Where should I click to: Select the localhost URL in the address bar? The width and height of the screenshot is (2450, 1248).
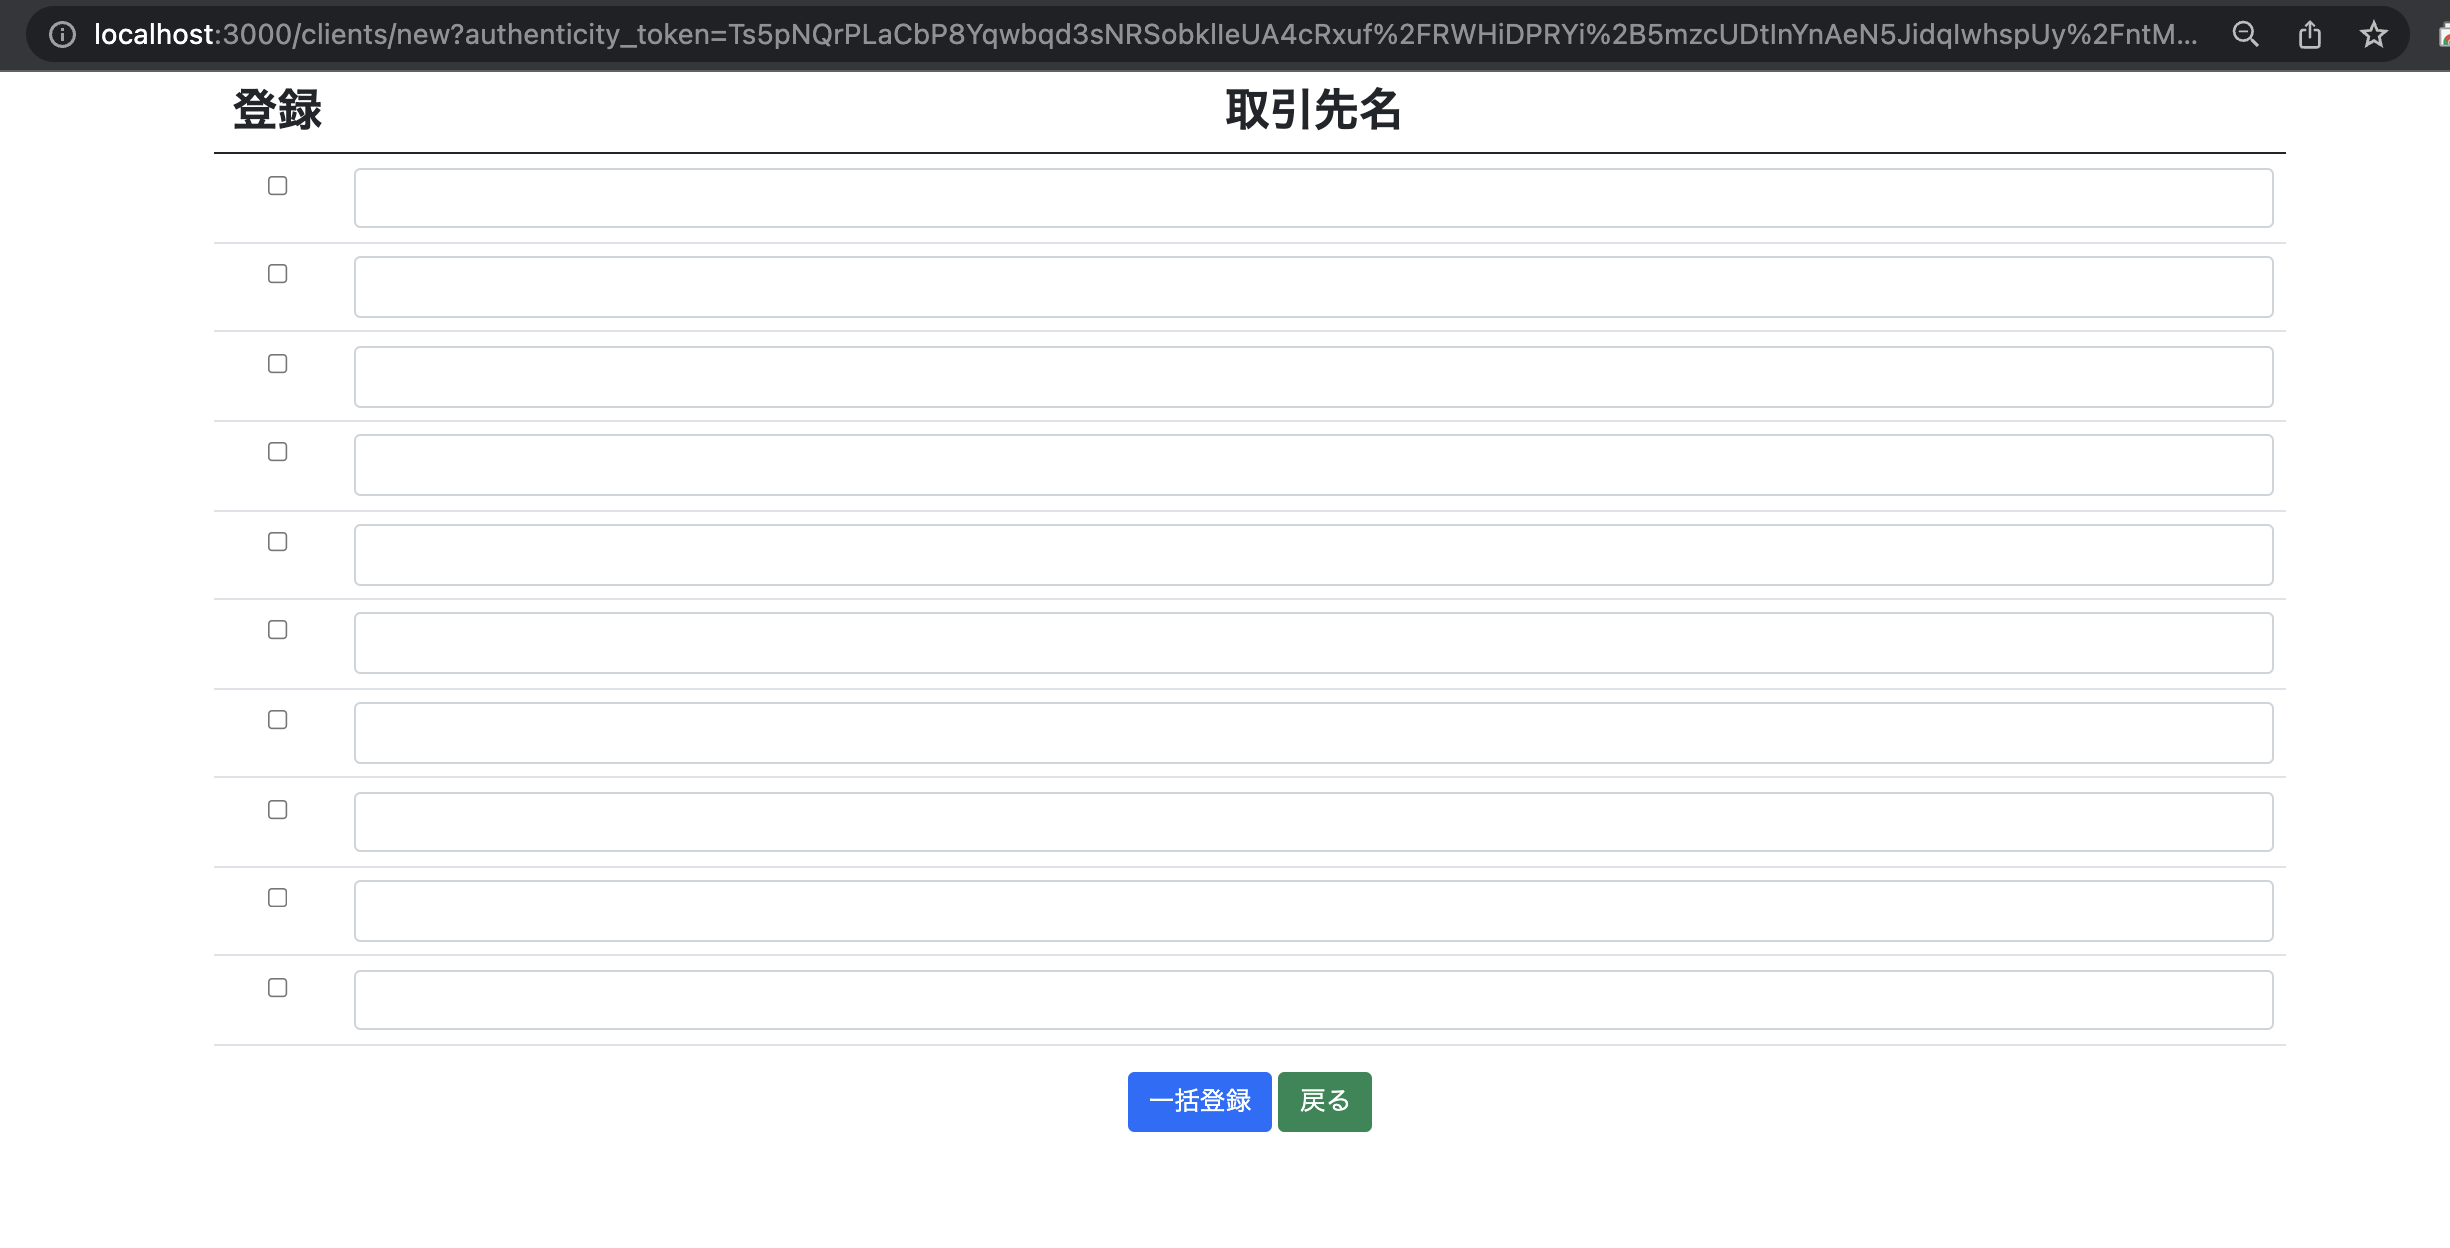pos(1145,35)
